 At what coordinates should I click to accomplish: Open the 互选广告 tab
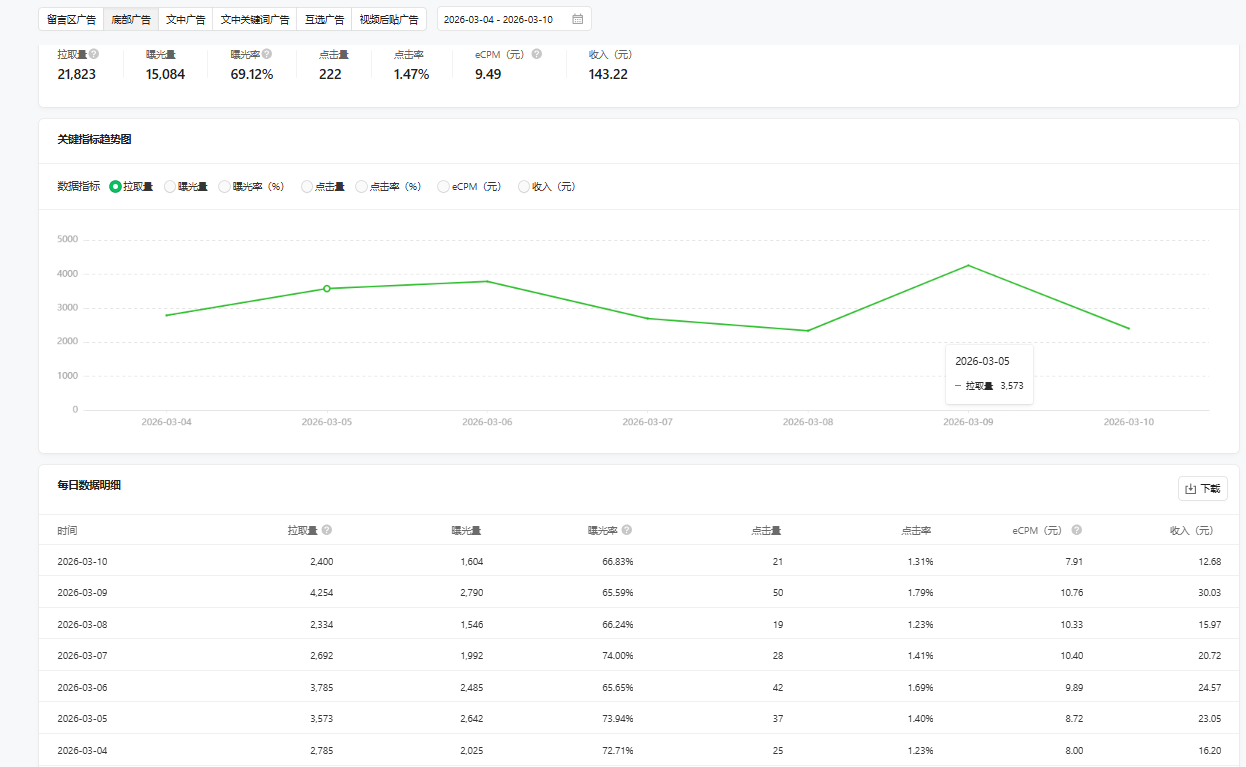tap(324, 19)
